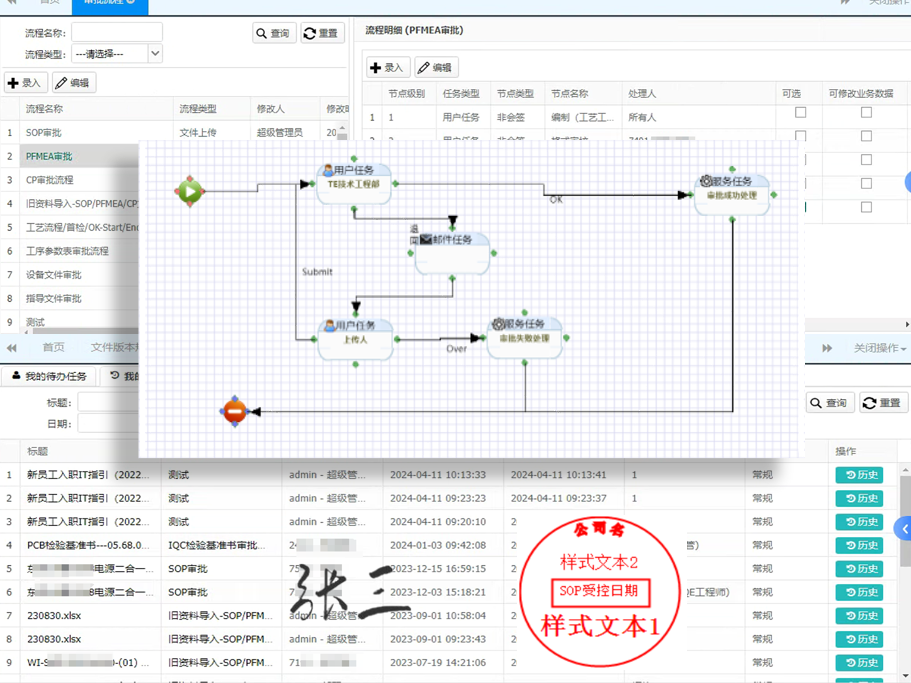Click 历史 button for task row 9
The height and width of the screenshot is (683, 911).
(859, 663)
